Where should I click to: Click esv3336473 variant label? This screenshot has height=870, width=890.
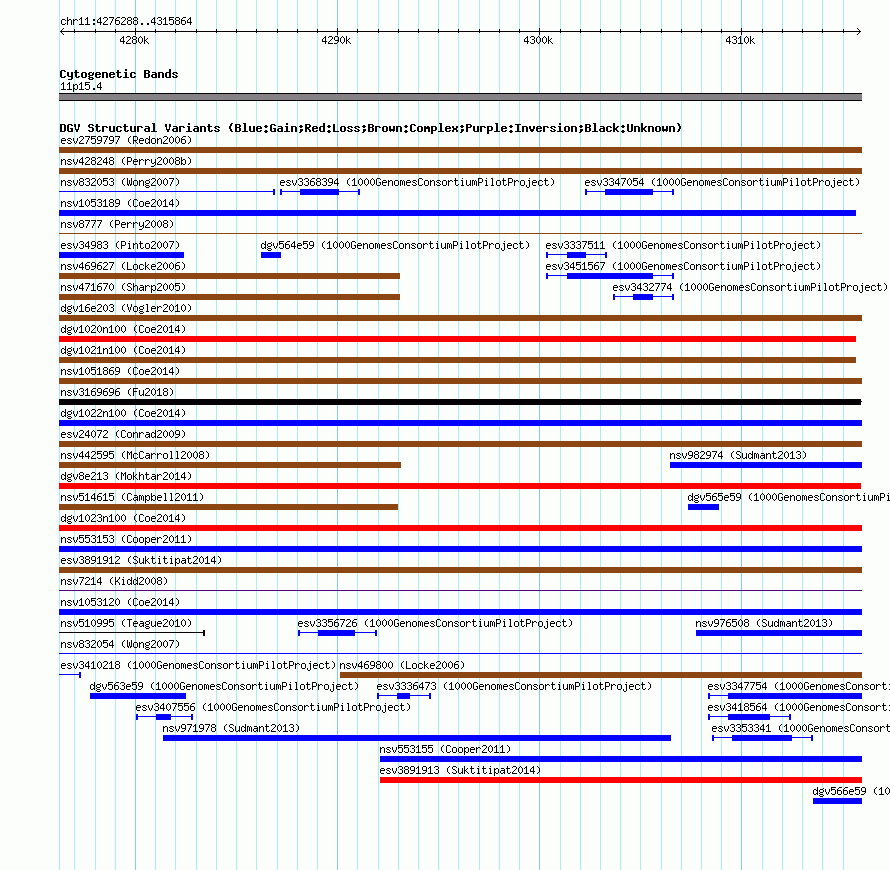[x=514, y=686]
